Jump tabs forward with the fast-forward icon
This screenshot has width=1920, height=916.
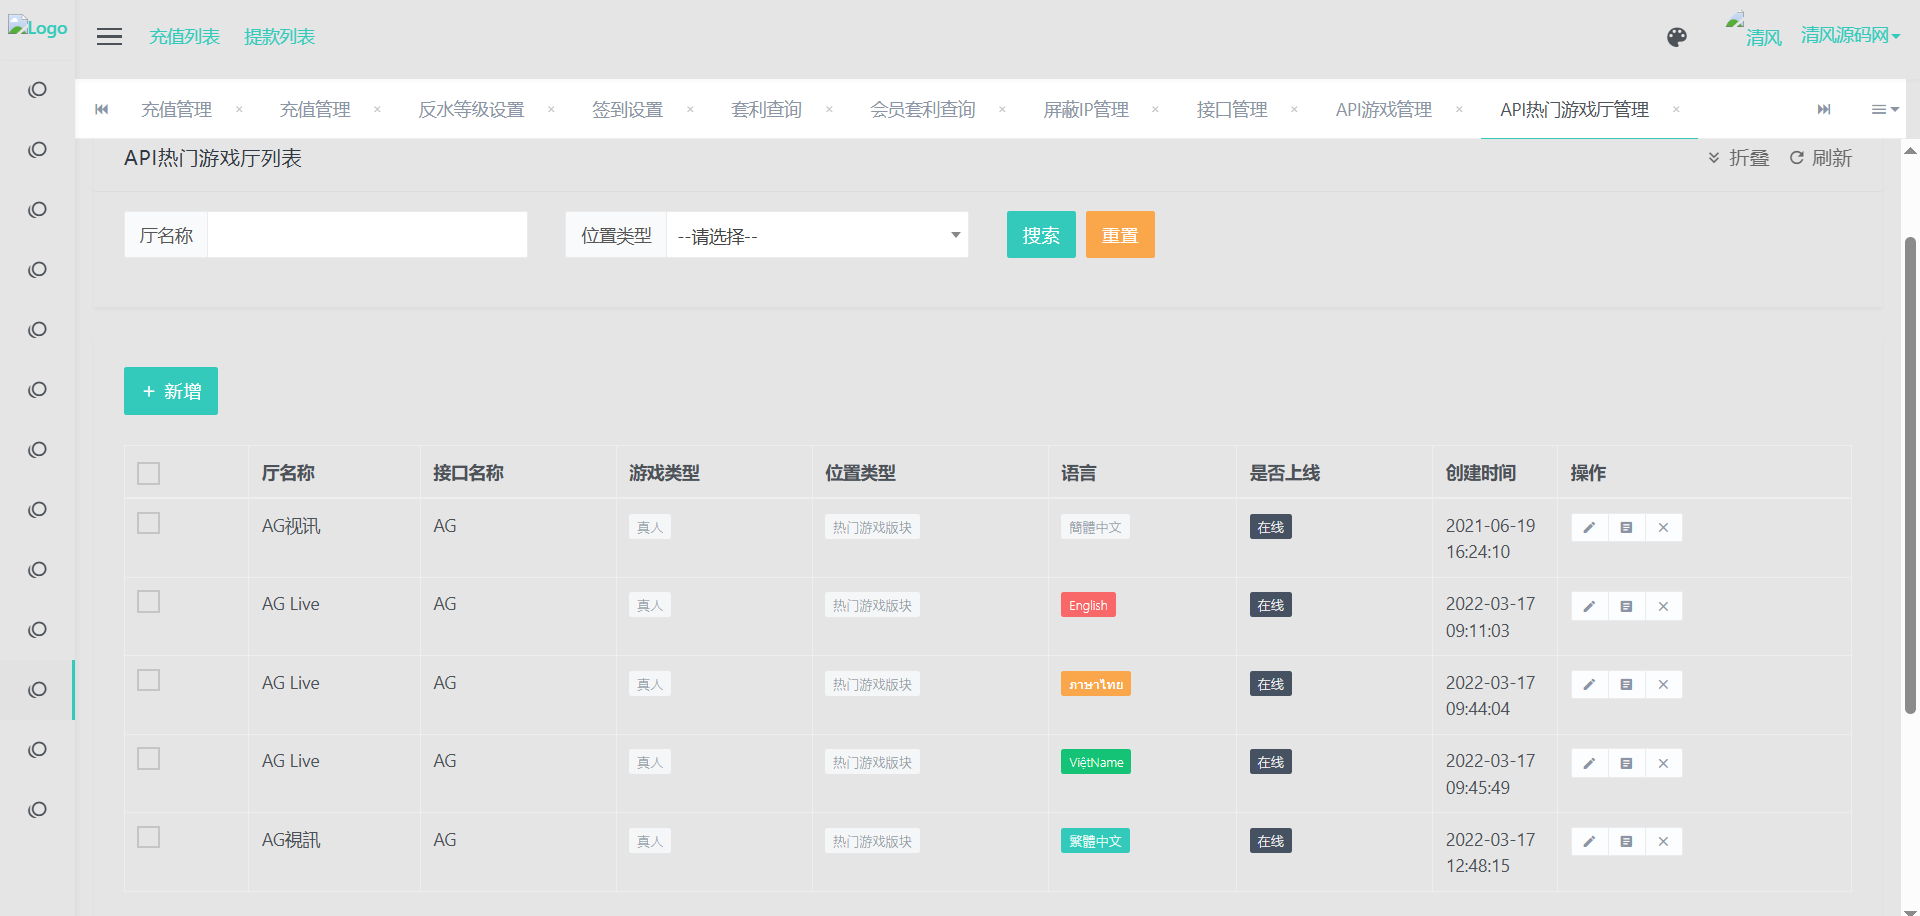1824,109
